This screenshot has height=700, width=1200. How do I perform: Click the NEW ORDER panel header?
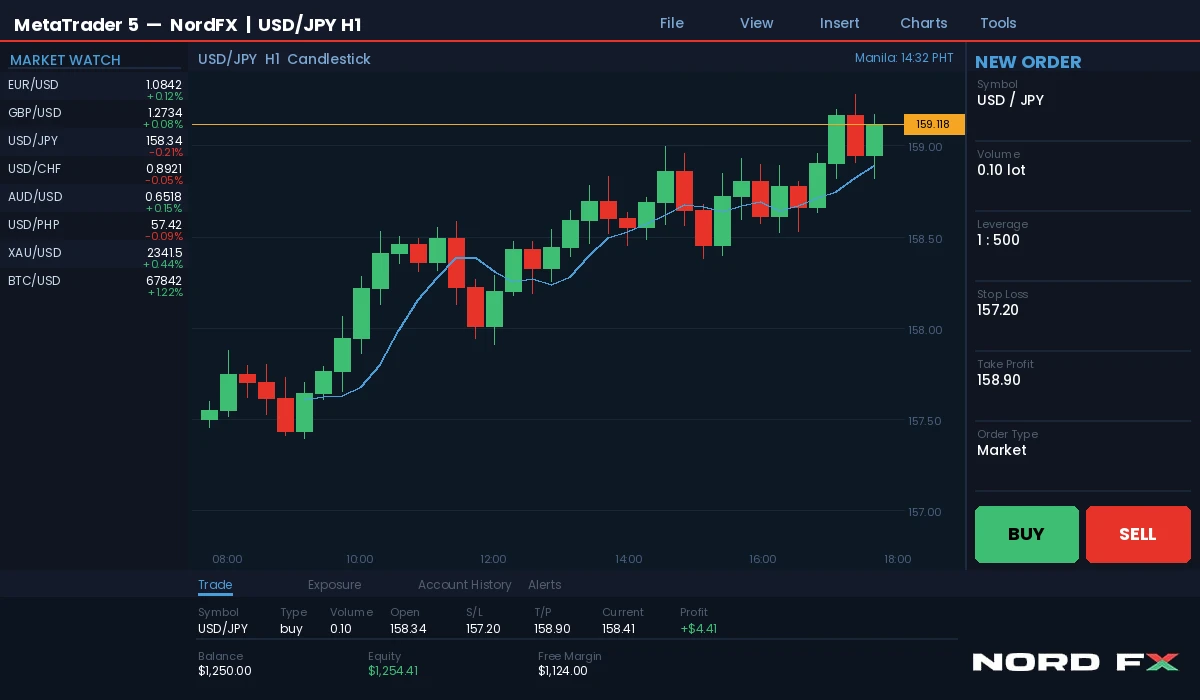click(x=1028, y=62)
